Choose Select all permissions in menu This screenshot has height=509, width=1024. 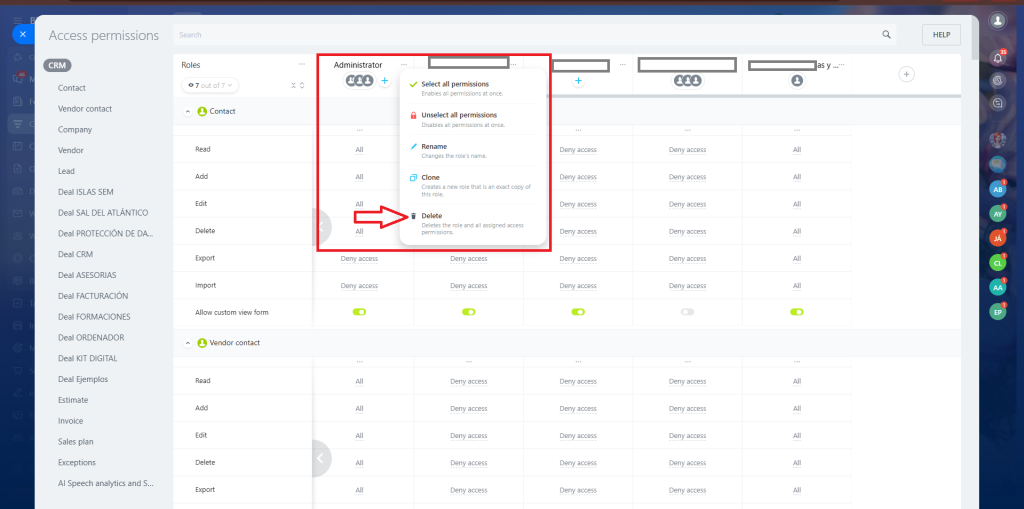[x=455, y=84]
